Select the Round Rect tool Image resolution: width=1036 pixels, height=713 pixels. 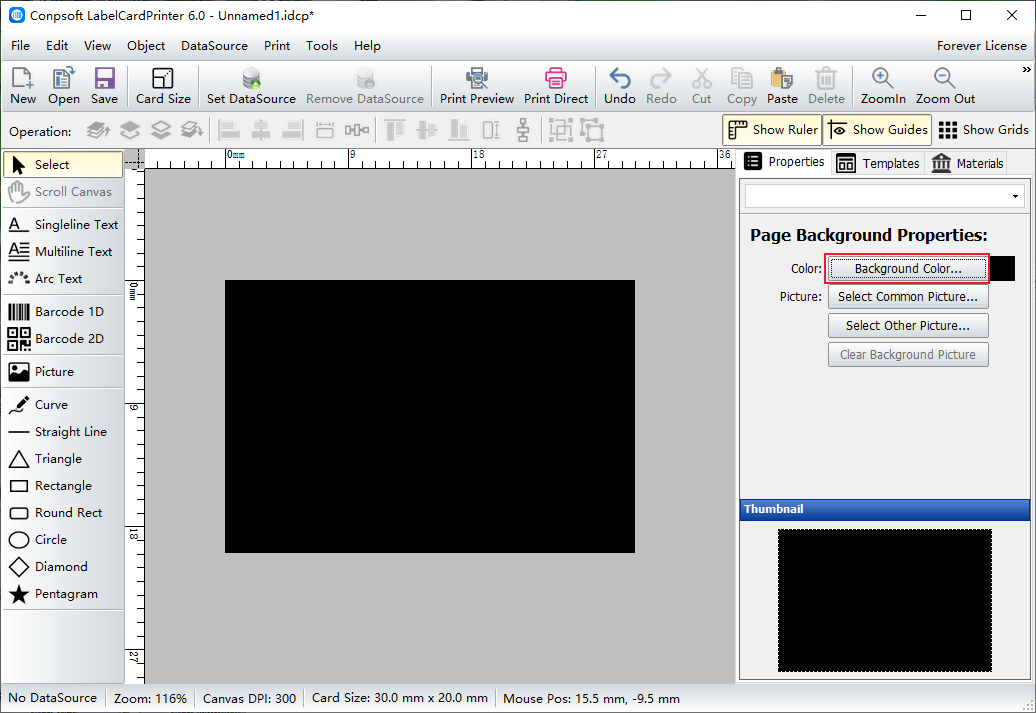[x=63, y=513]
